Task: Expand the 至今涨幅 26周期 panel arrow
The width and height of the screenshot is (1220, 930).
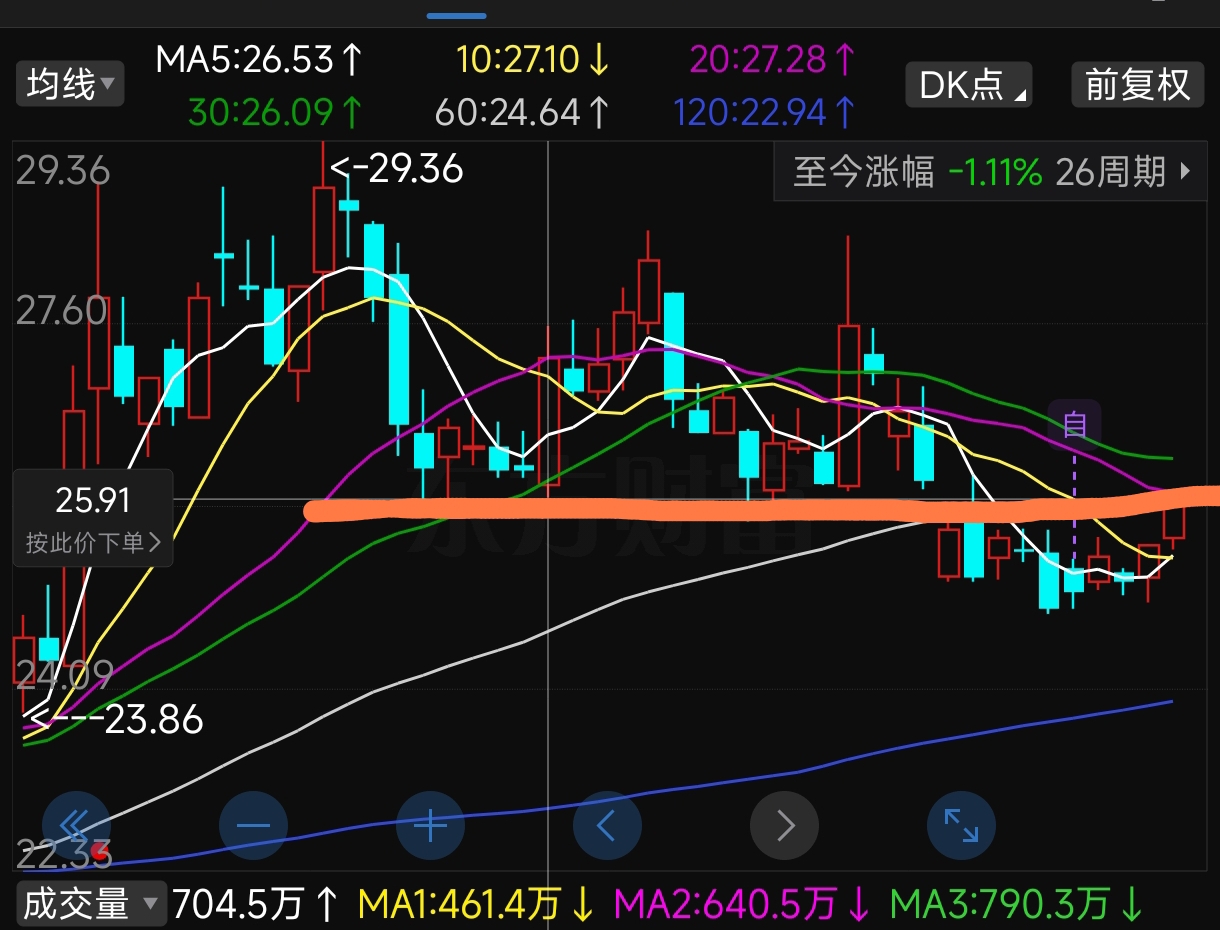Action: pyautogui.click(x=1186, y=172)
